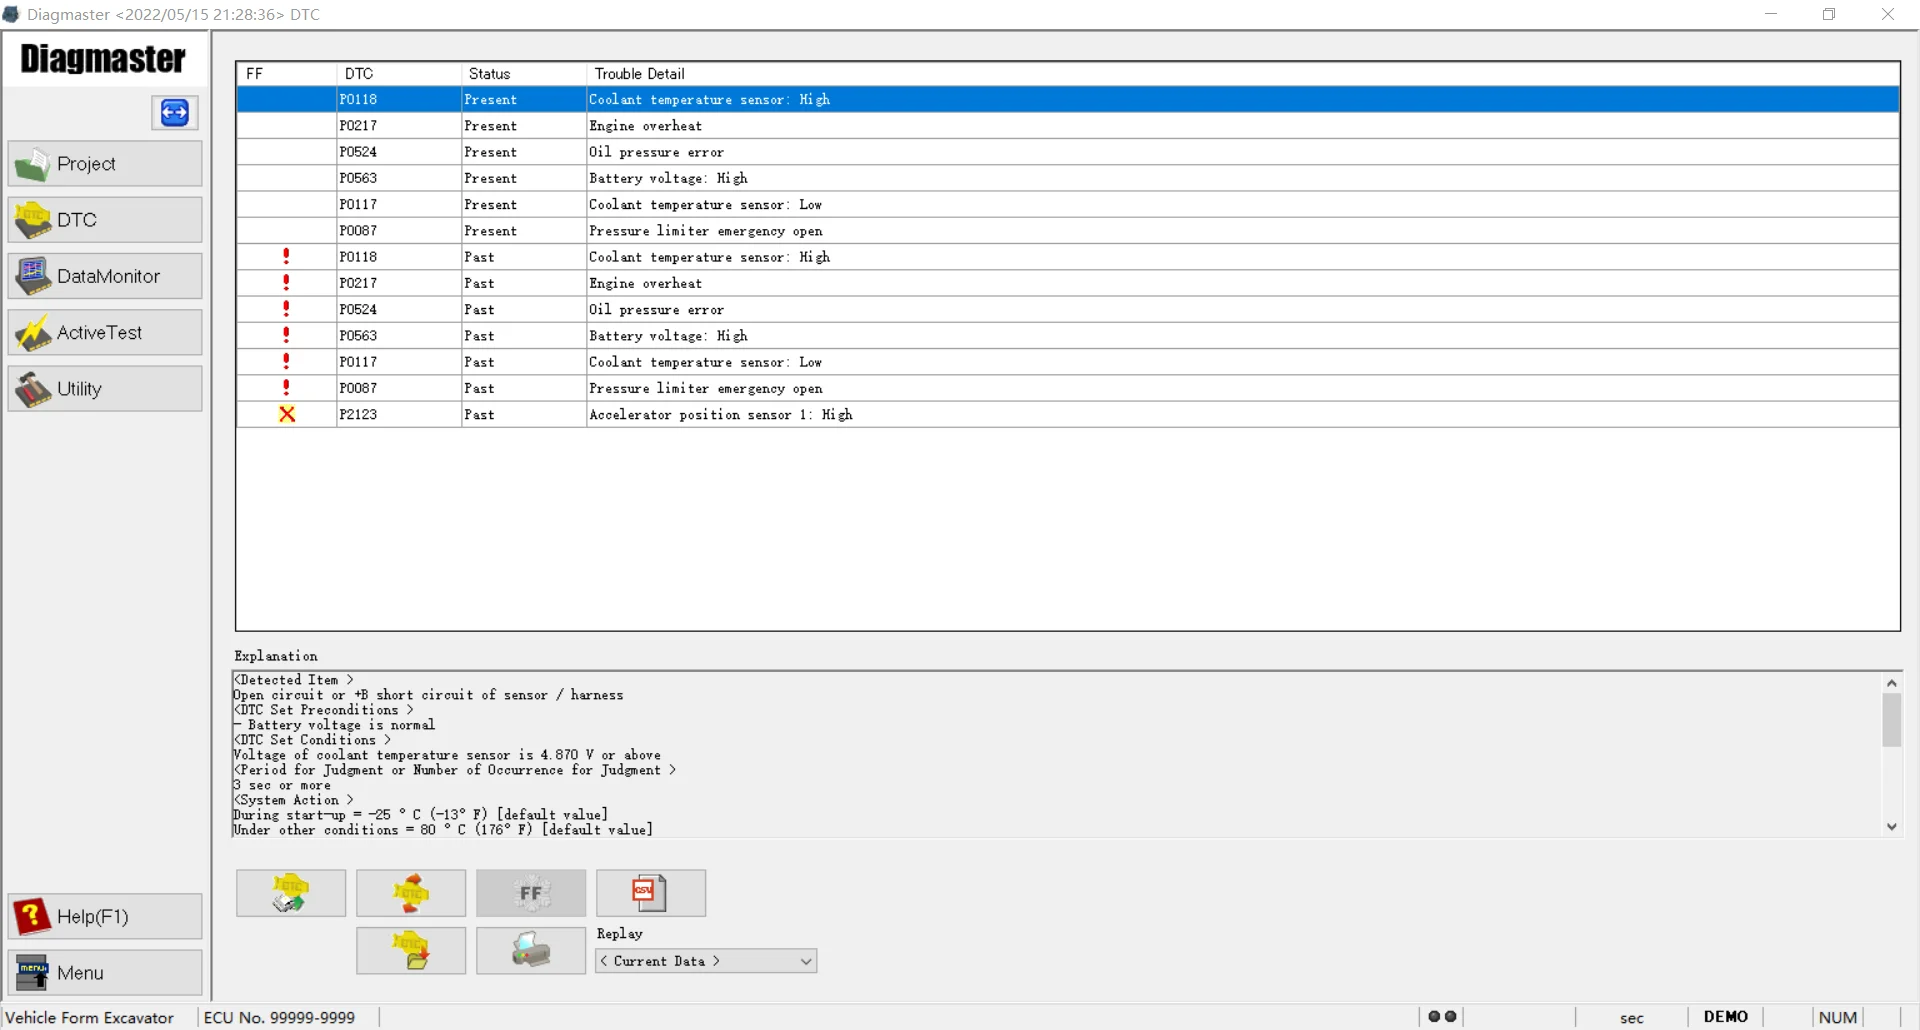Viewport: 1920px width, 1030px height.
Task: Click exclamation icon on Past P0087 row
Action: (x=286, y=388)
